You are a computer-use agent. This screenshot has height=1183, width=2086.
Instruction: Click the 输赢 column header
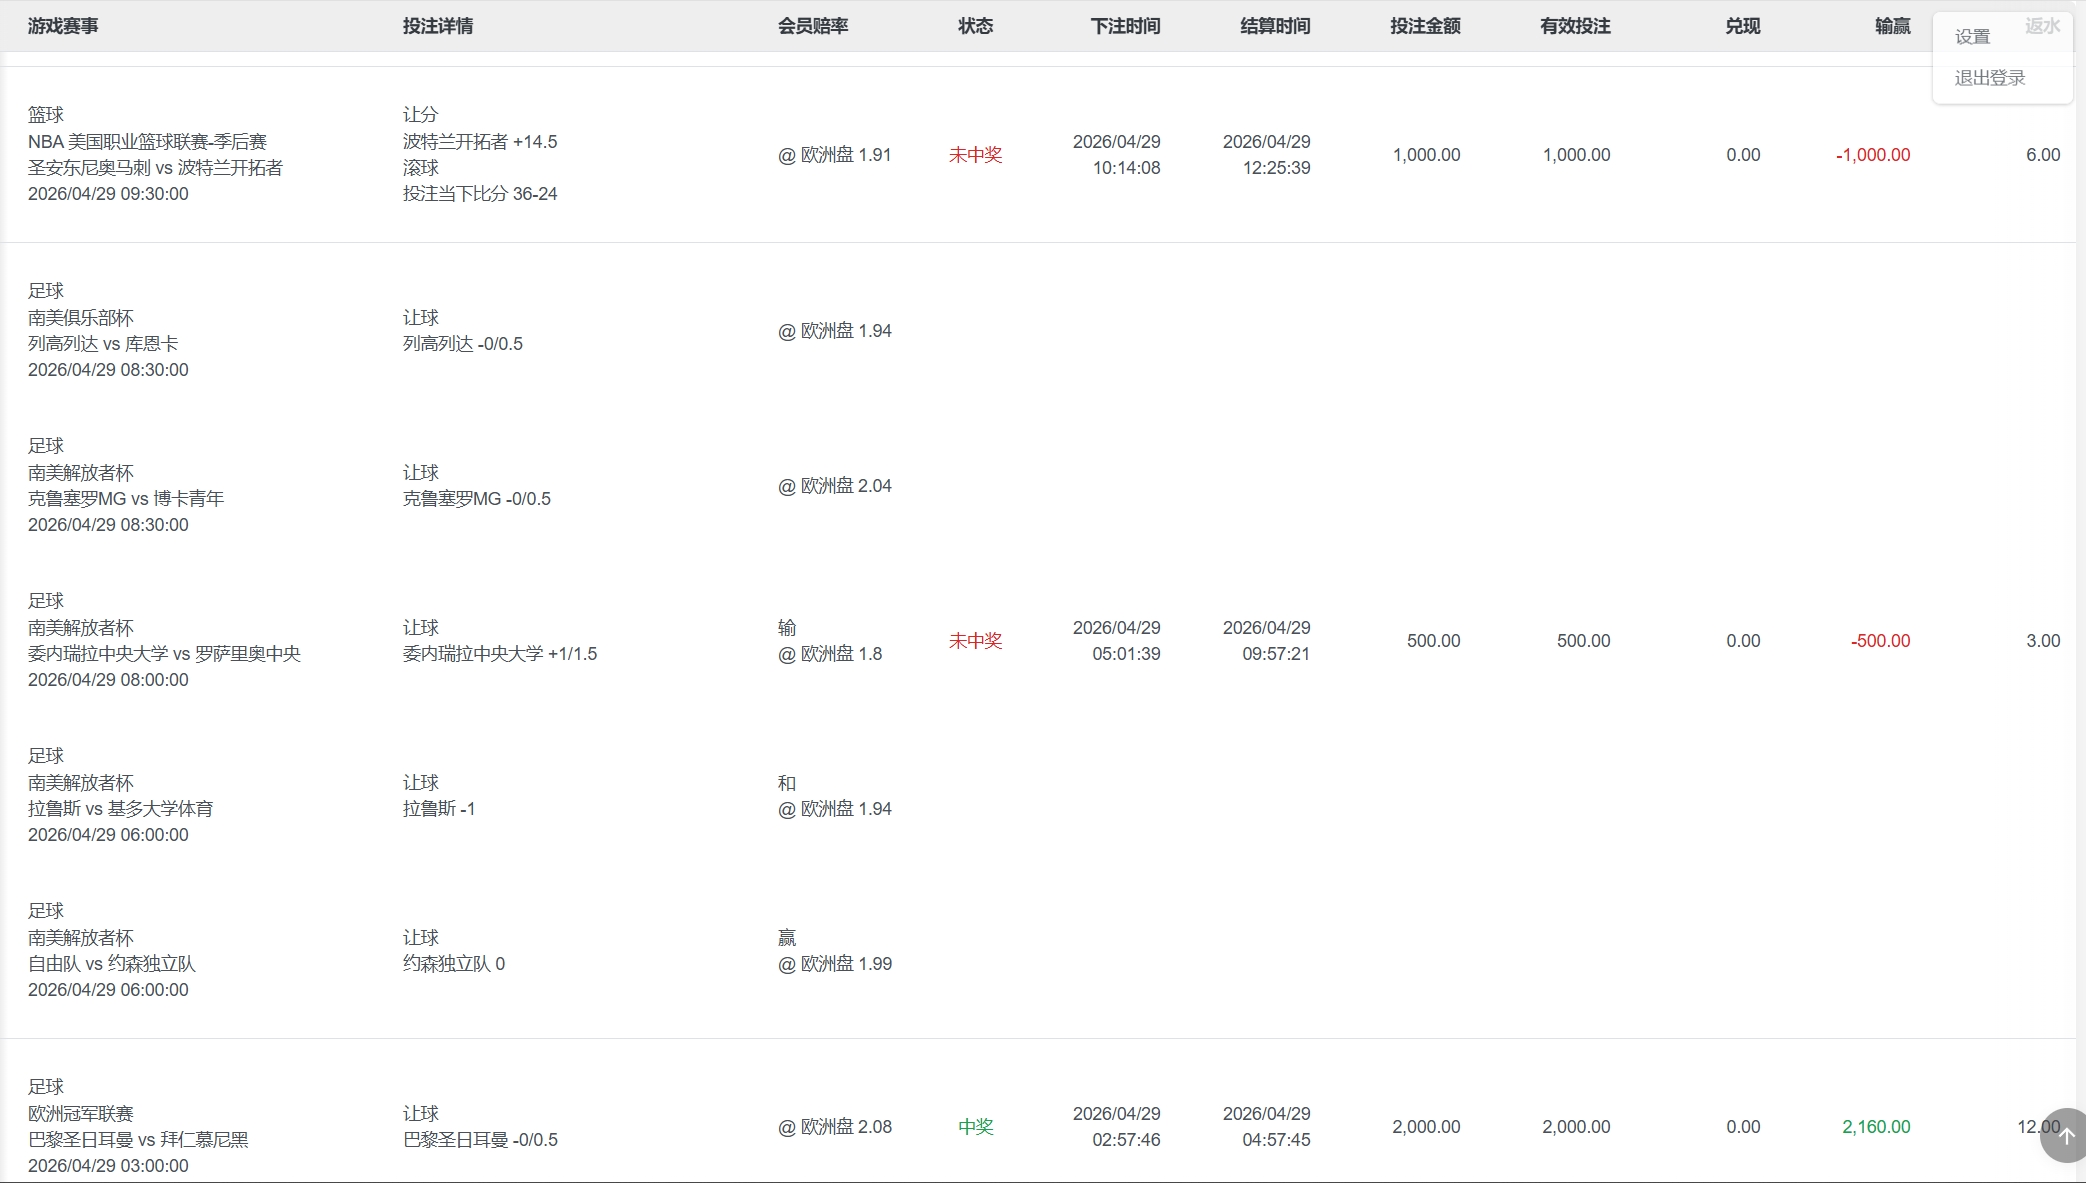click(x=1892, y=26)
